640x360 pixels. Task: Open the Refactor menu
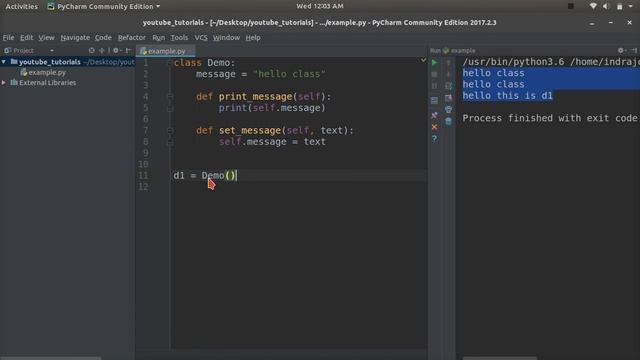[131, 38]
